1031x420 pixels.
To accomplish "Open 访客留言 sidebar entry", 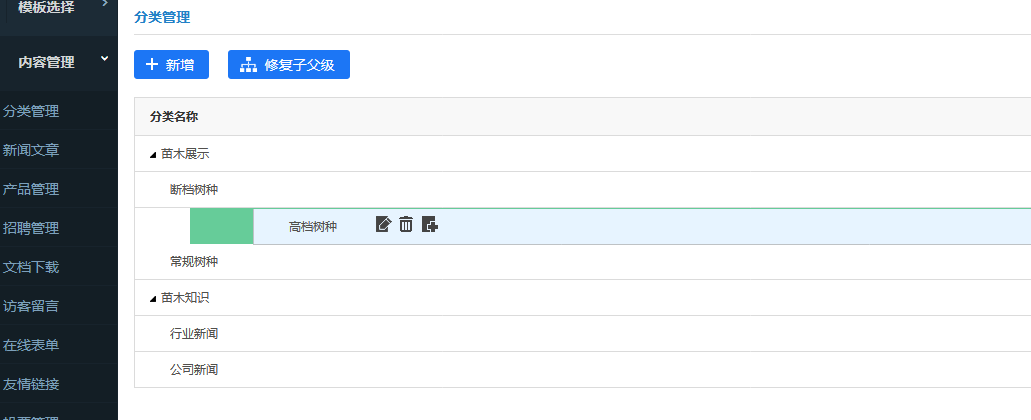I will point(31,306).
